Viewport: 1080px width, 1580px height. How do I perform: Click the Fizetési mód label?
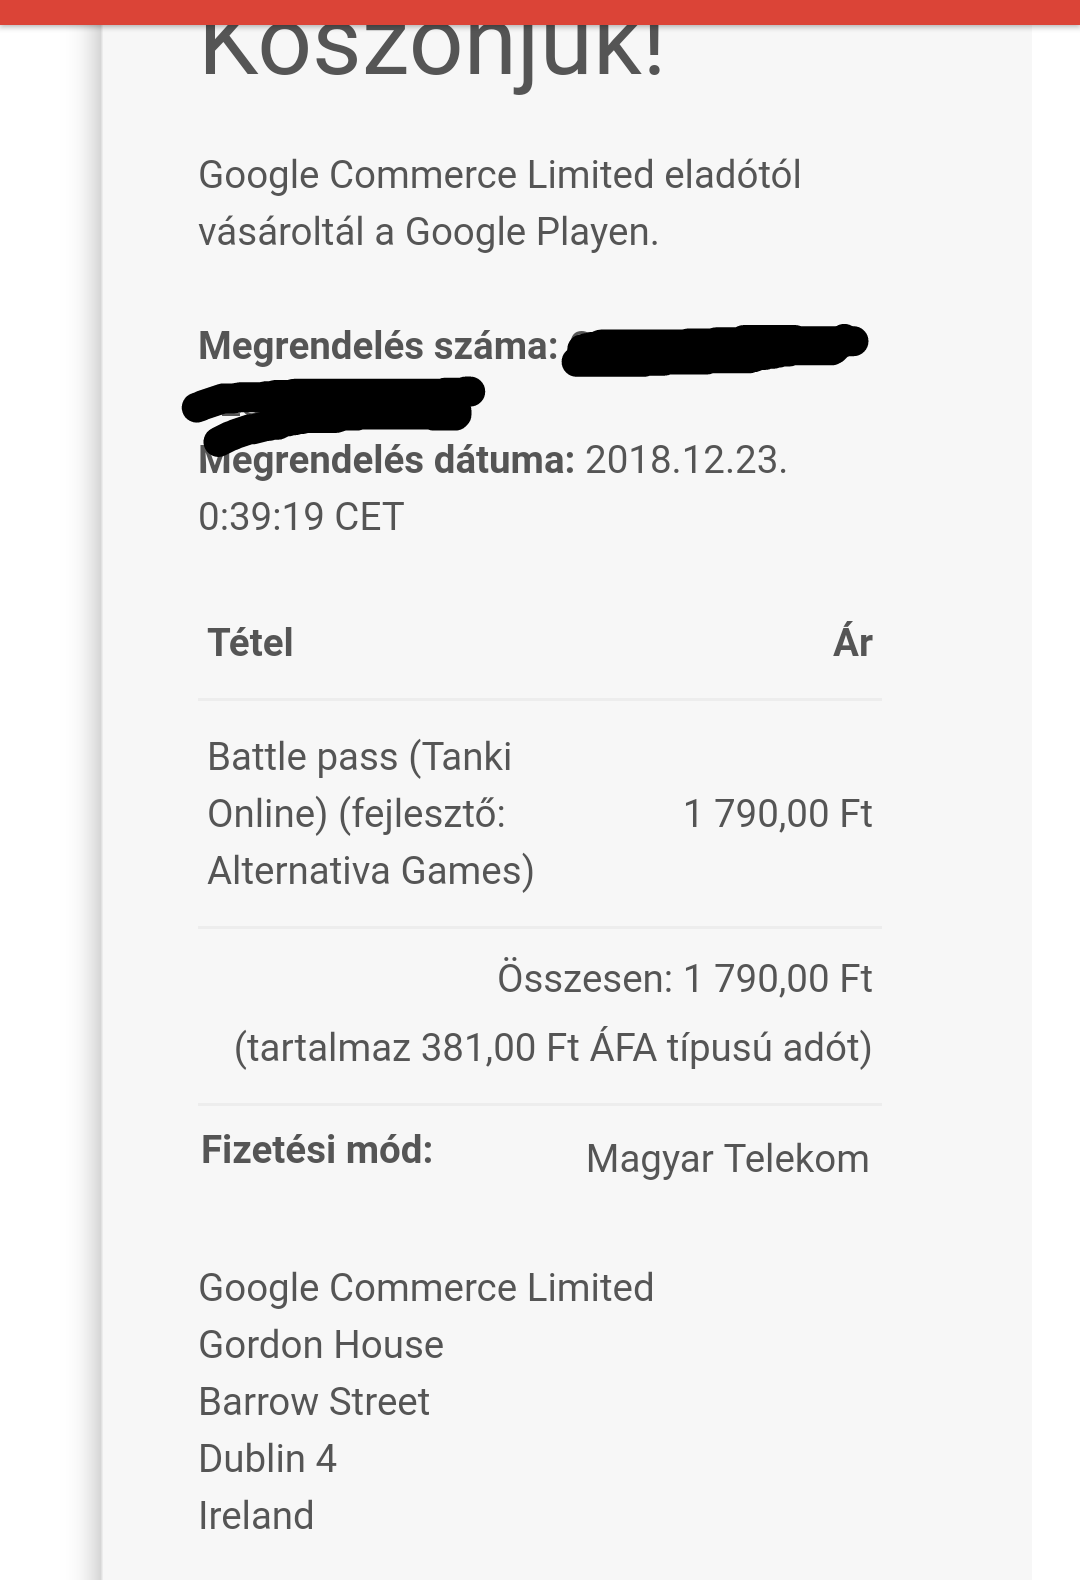click(x=317, y=1151)
